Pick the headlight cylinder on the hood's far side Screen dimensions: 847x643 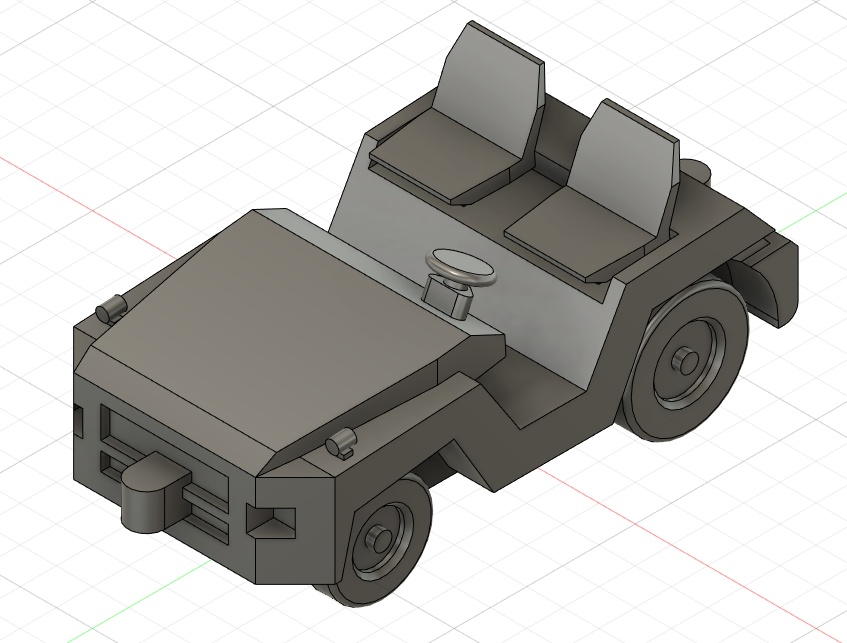pos(110,309)
